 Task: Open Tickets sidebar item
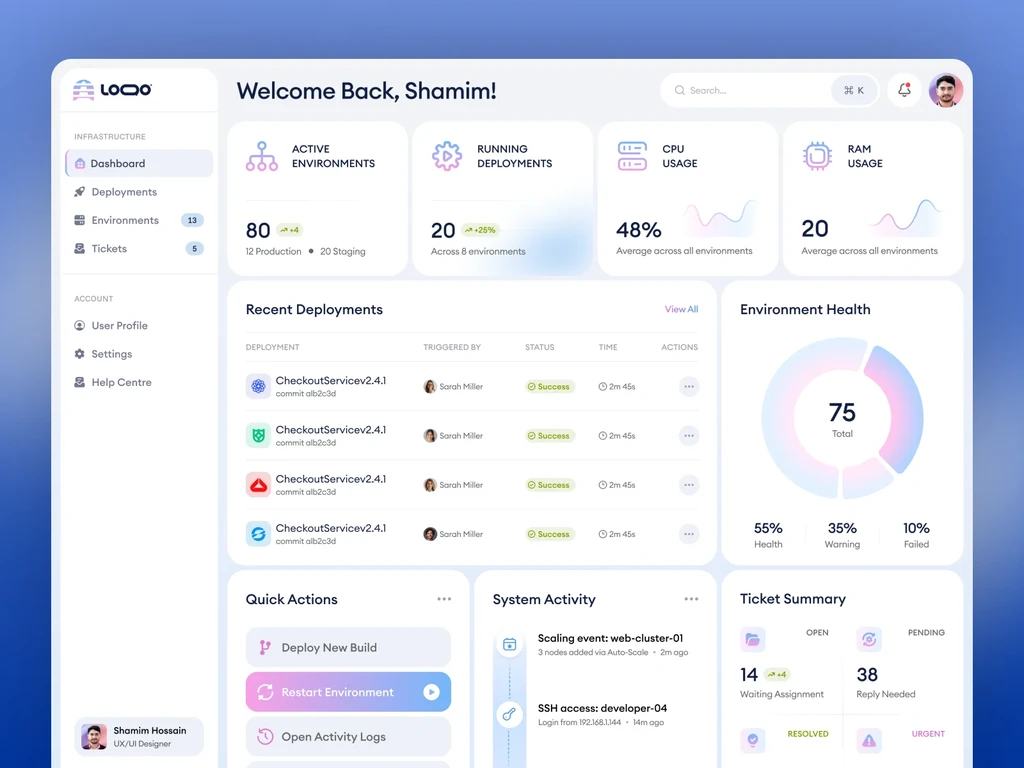pyautogui.click(x=139, y=248)
